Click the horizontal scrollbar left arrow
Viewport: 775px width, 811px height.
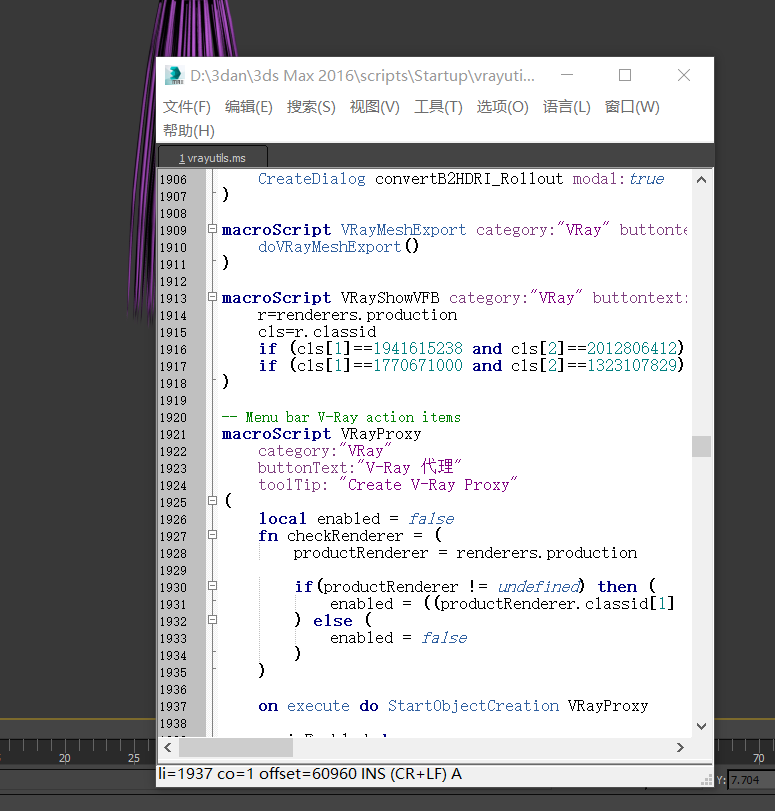(168, 747)
